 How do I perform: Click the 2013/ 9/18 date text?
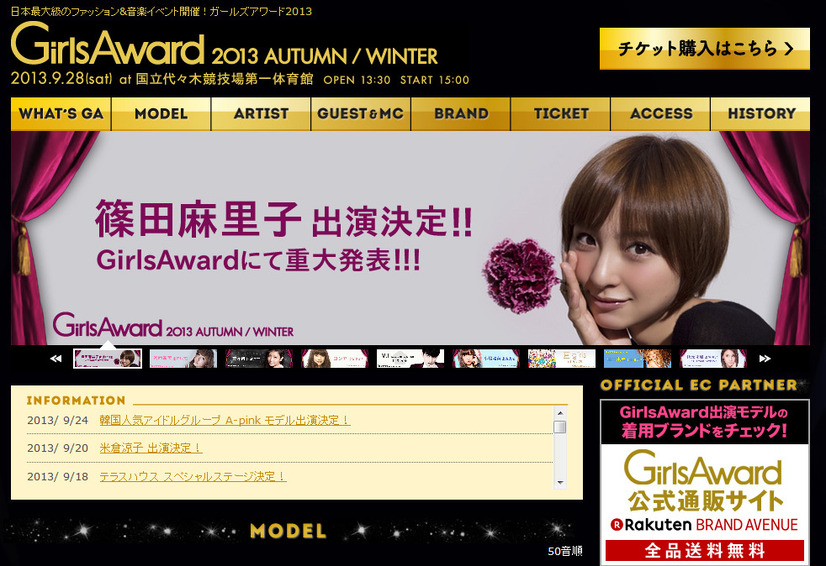(x=57, y=476)
